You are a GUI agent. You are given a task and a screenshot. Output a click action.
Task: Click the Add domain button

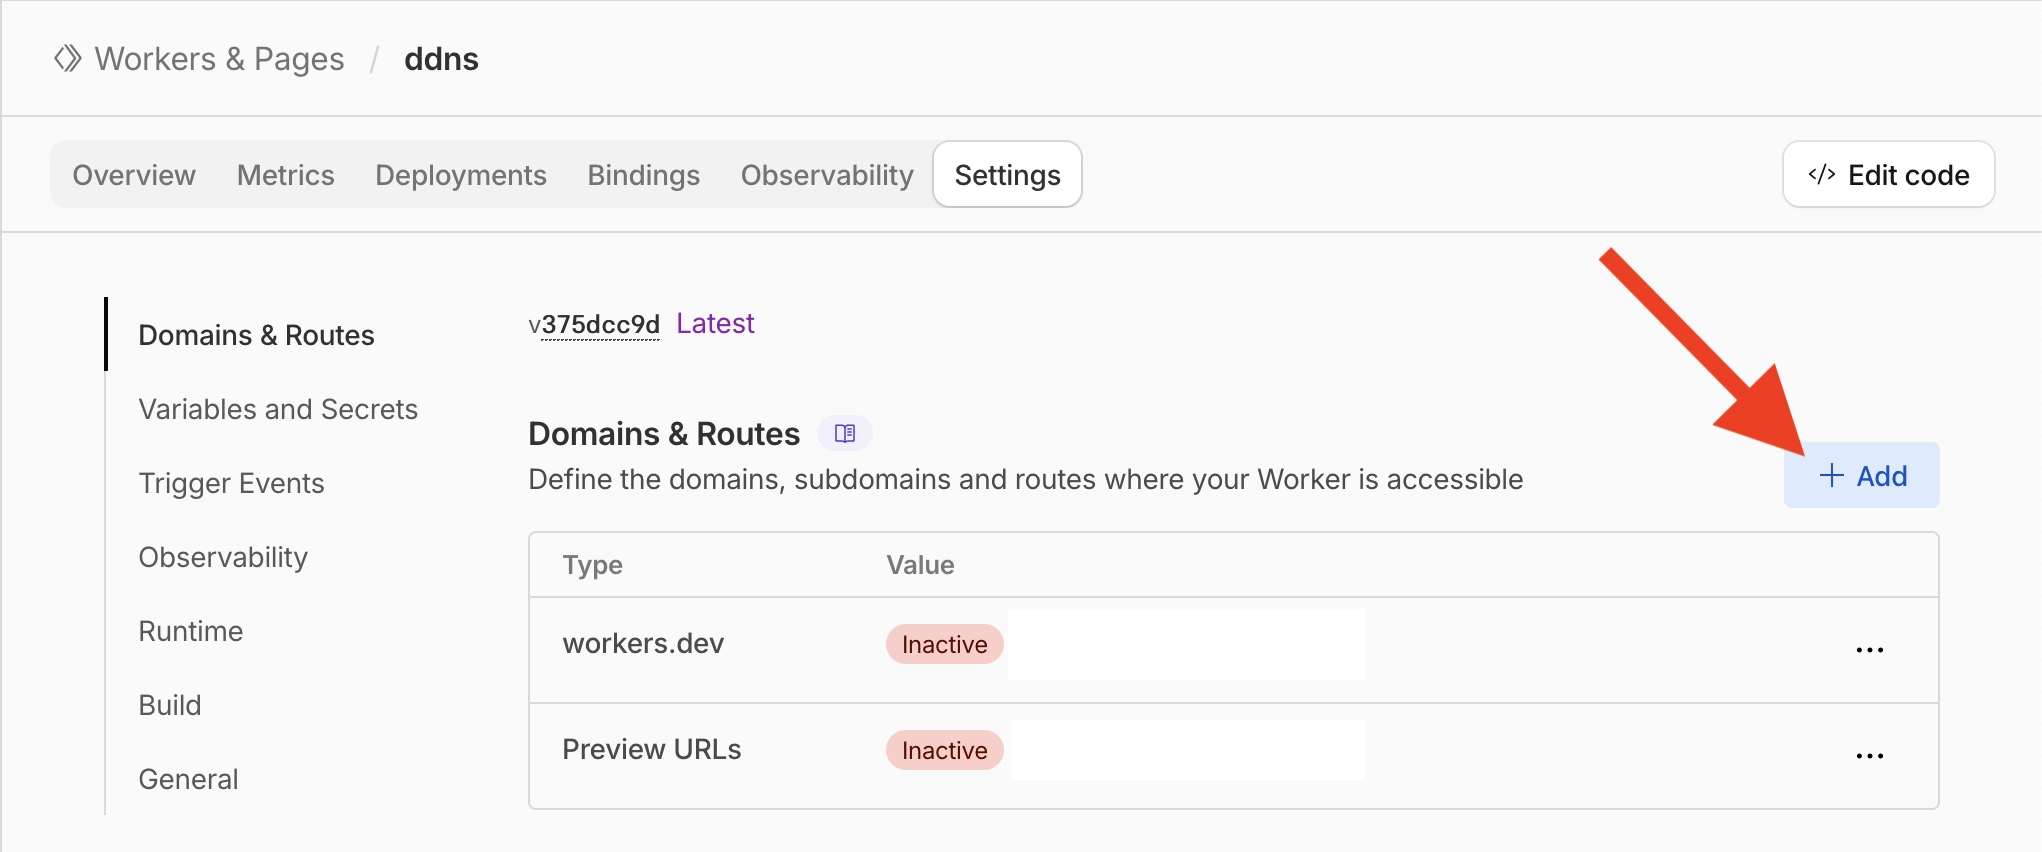[1861, 476]
